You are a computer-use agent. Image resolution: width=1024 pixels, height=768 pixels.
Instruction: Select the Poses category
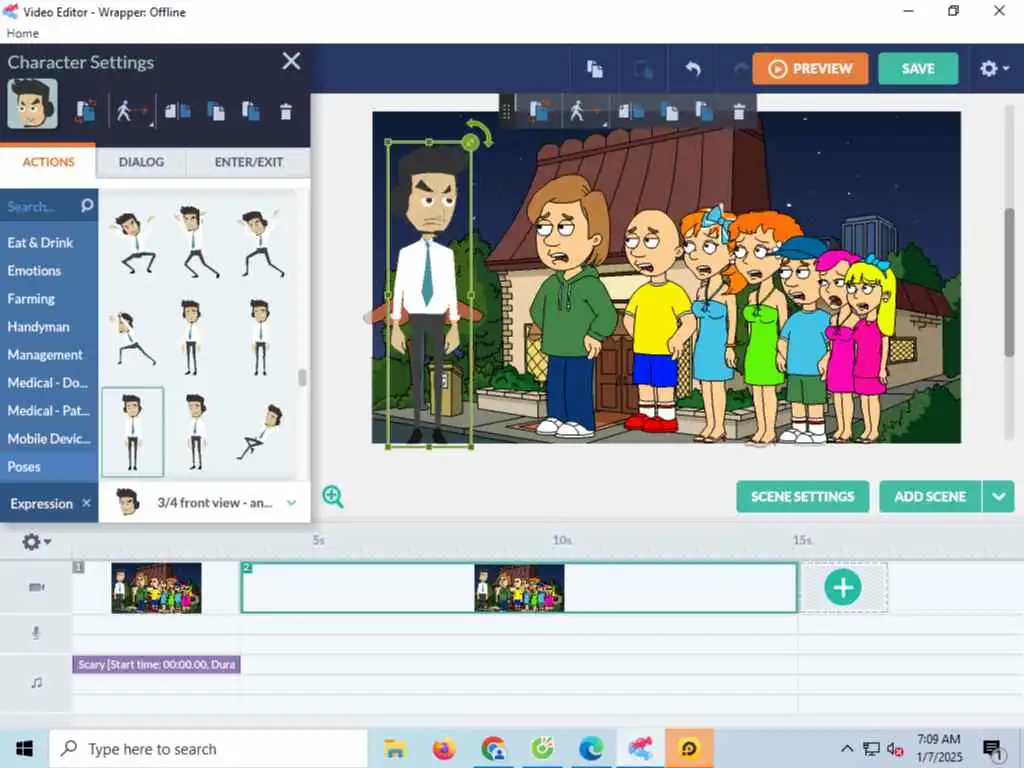(24, 467)
